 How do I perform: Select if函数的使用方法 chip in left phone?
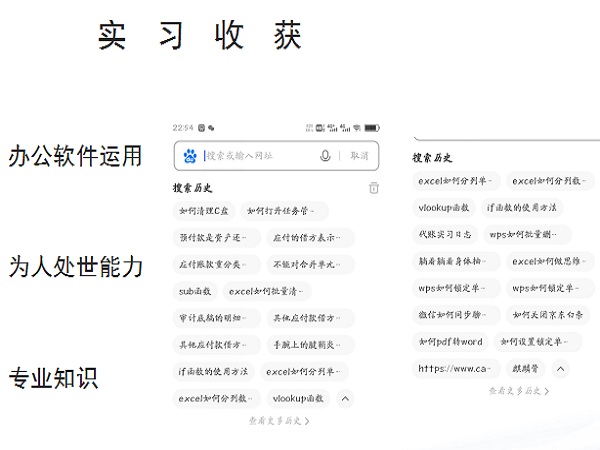tap(214, 372)
